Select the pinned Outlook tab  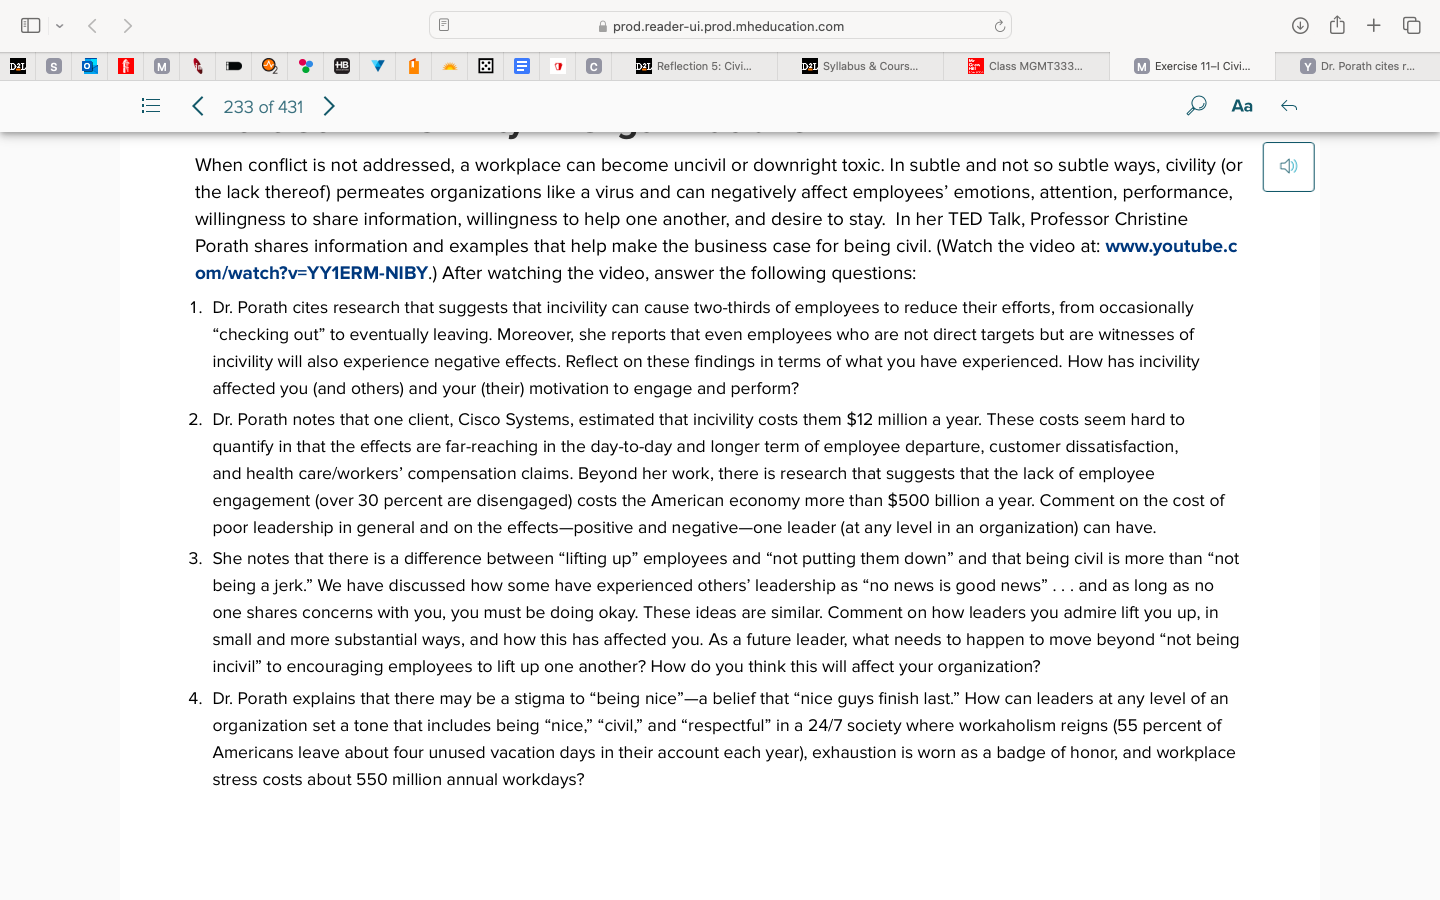click(x=90, y=66)
